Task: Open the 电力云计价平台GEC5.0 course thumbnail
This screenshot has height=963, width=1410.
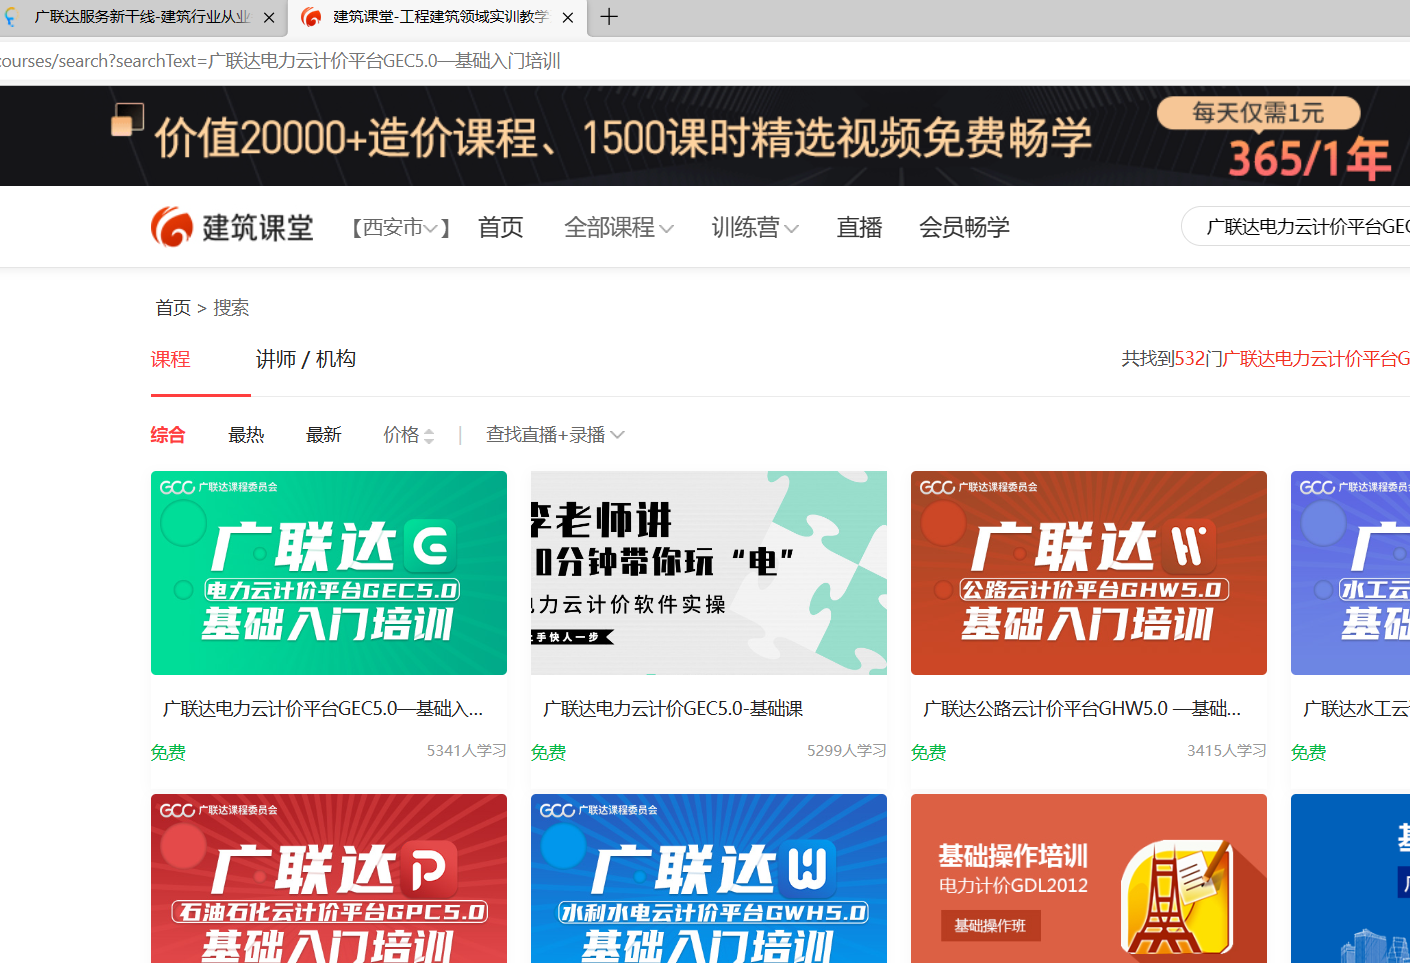Action: tap(329, 573)
